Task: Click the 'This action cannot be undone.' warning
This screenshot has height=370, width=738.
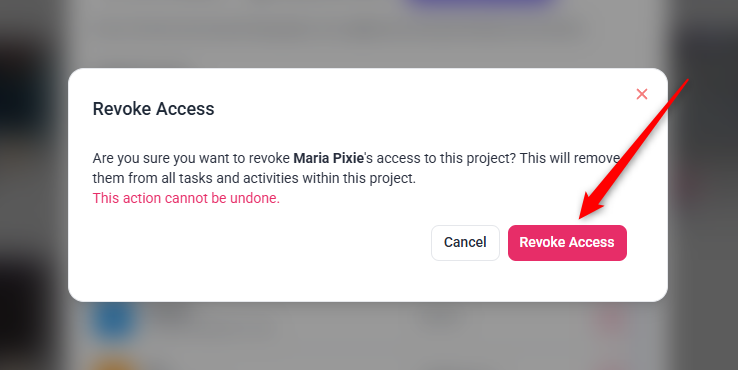Action: pos(186,198)
